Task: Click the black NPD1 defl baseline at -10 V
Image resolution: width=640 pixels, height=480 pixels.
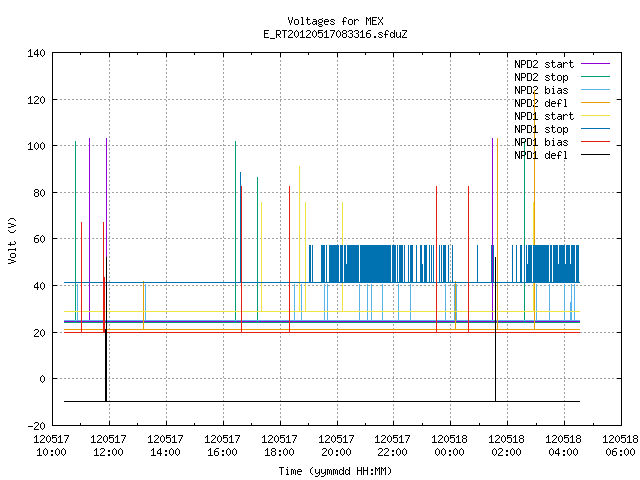Action: pyautogui.click(x=322, y=402)
